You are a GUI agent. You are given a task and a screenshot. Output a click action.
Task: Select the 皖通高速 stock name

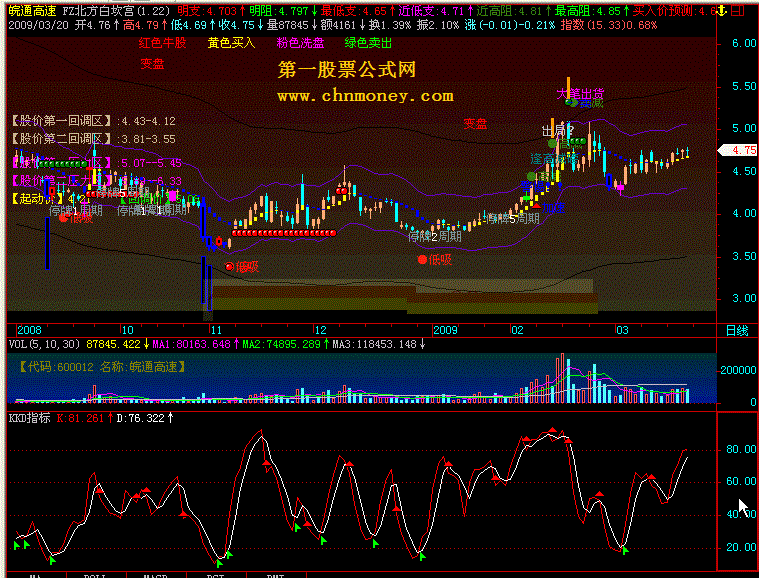[32, 11]
